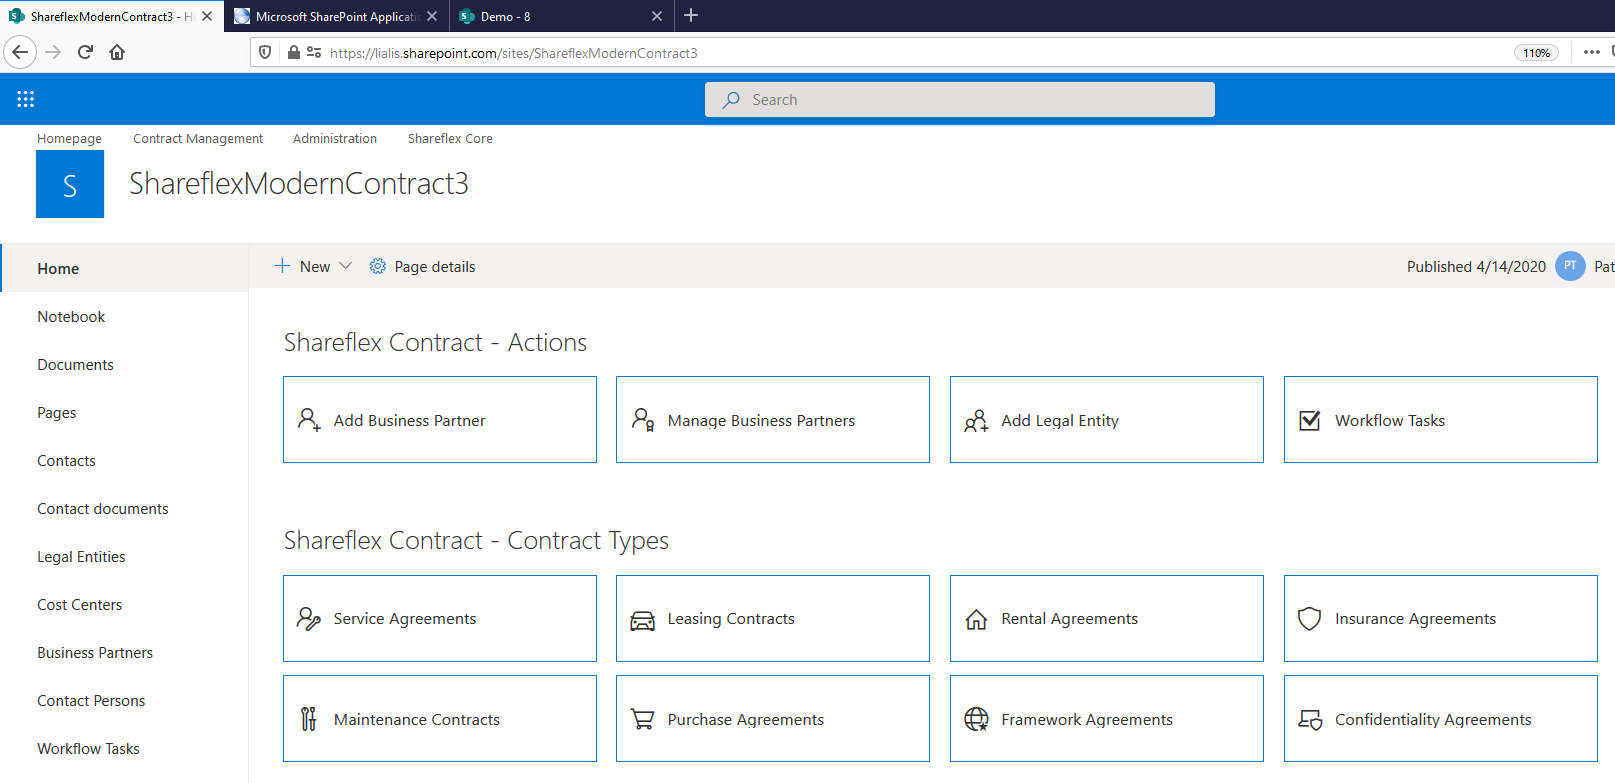Open a new browser tab with plus
The image size is (1615, 783).
tap(691, 15)
